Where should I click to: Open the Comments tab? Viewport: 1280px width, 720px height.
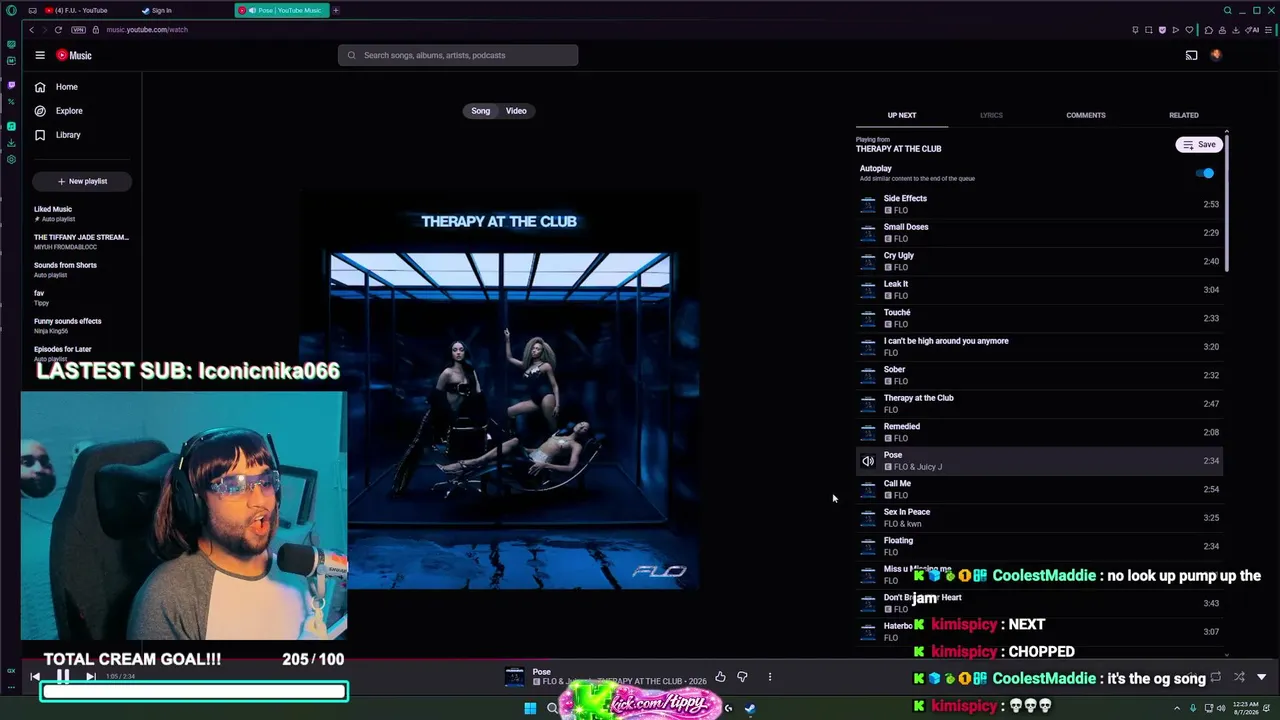1086,115
